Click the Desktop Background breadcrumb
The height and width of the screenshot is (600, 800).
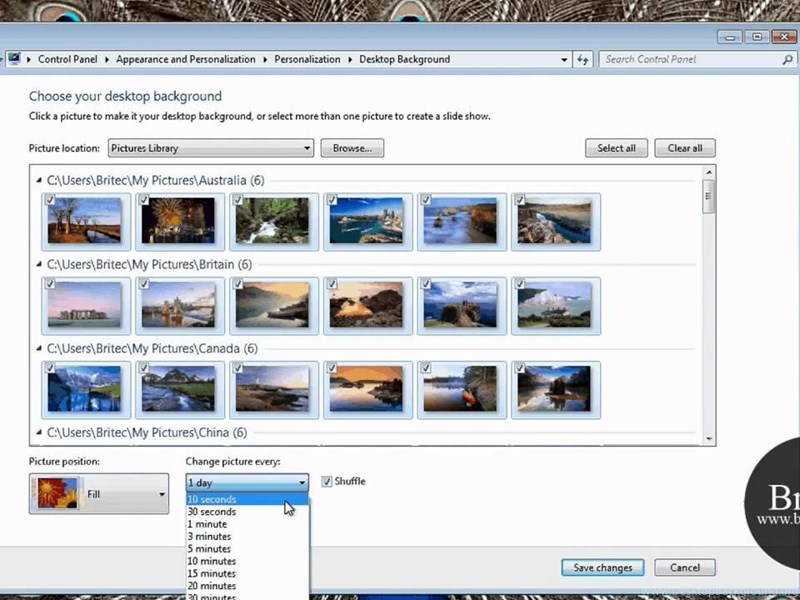405,60
